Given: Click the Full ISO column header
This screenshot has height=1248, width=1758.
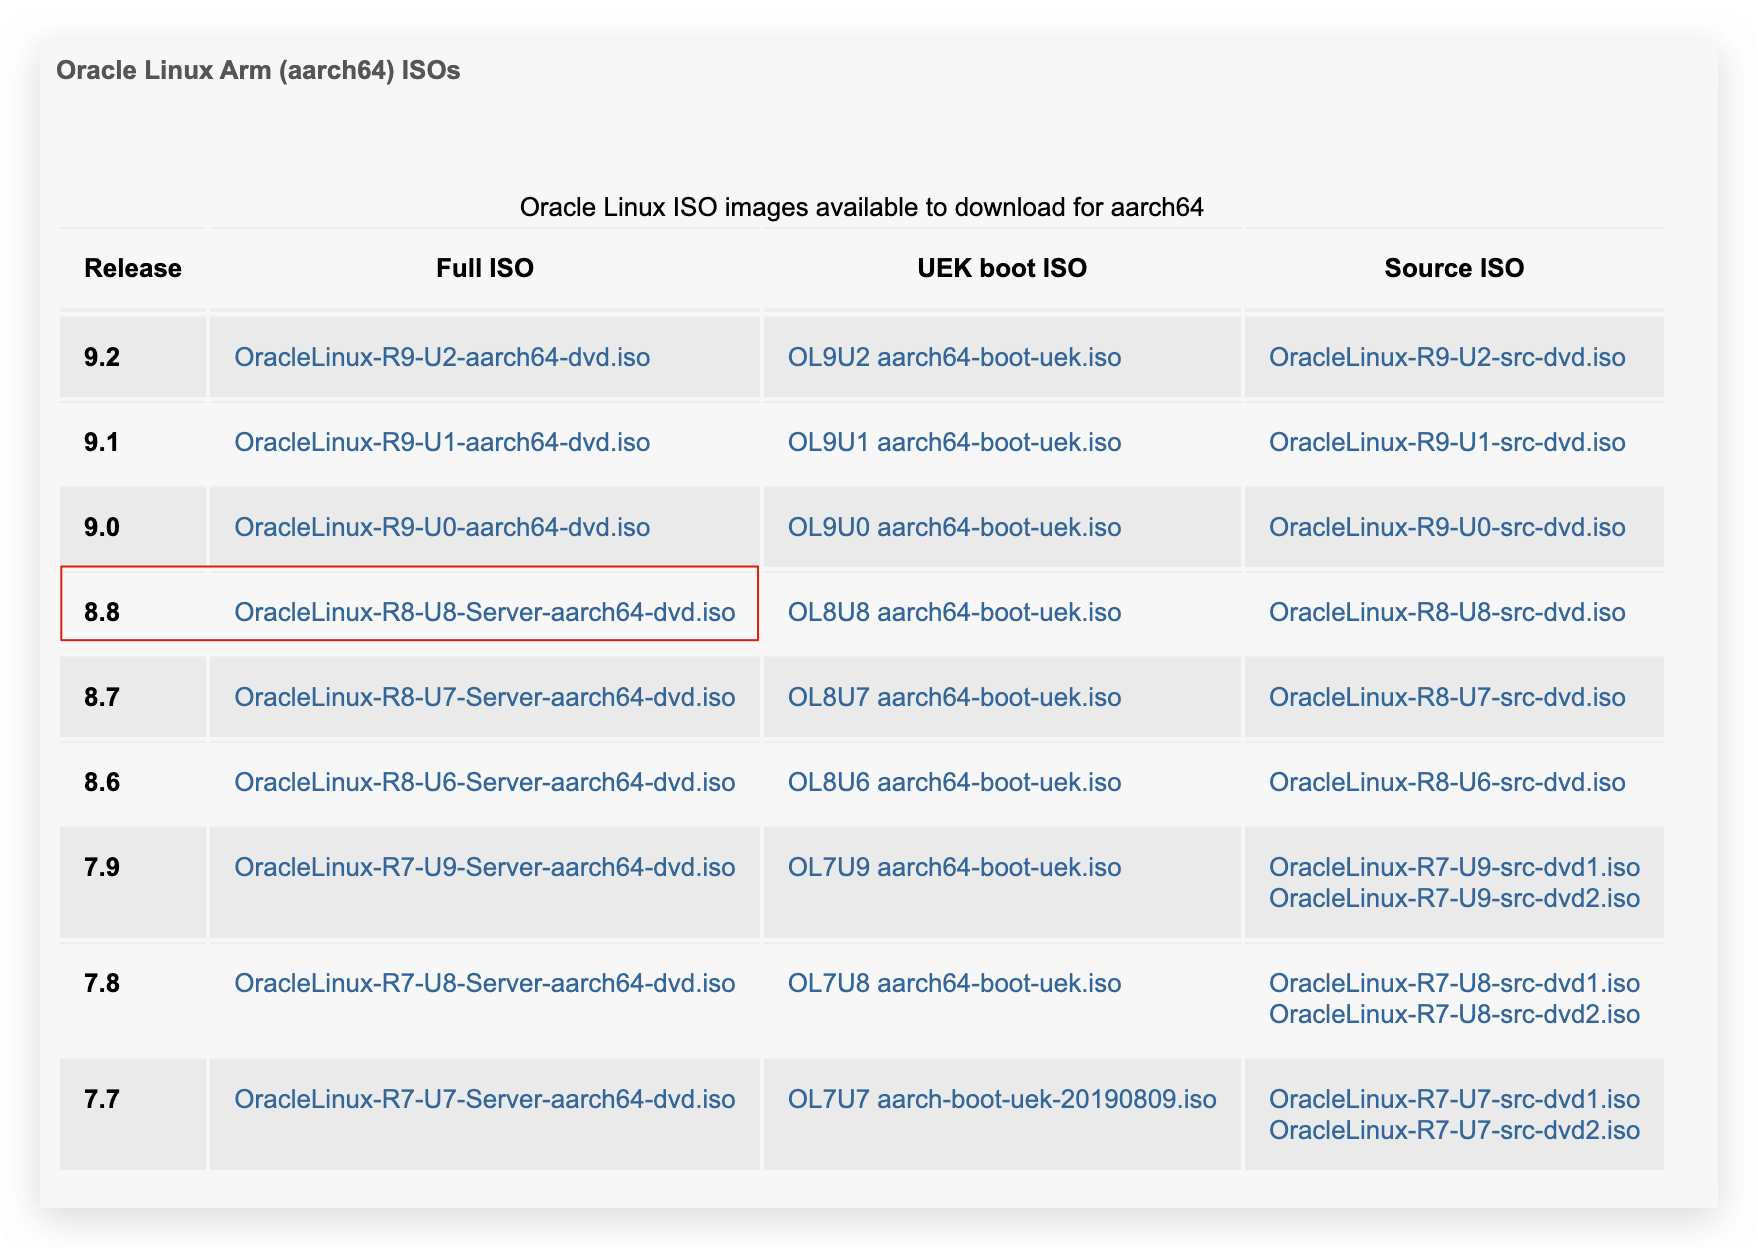Looking at the screenshot, I should [x=485, y=268].
